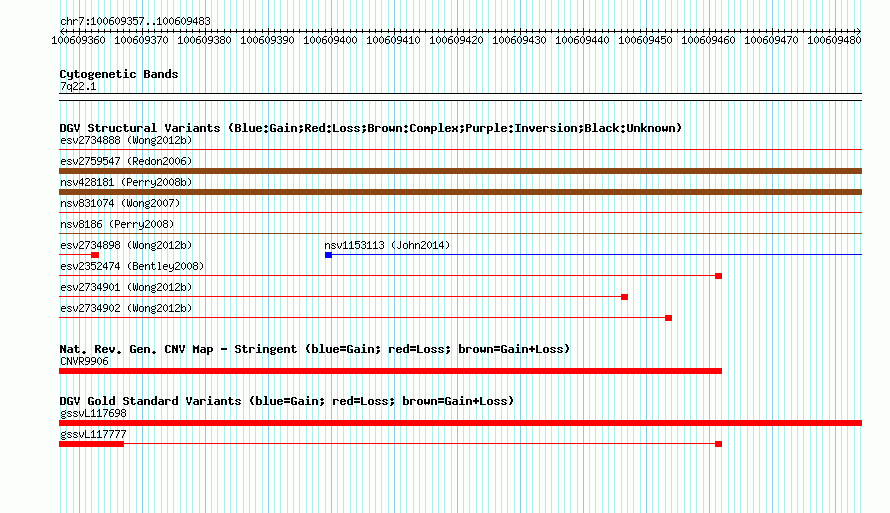Viewport: 890px width, 513px height.
Task: Click the thick red start segment of gssvL117777
Action: pyautogui.click(x=91, y=444)
